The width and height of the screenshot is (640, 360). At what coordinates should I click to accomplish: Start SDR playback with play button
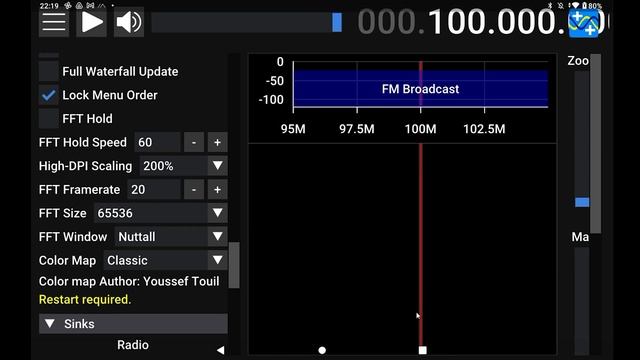91,22
